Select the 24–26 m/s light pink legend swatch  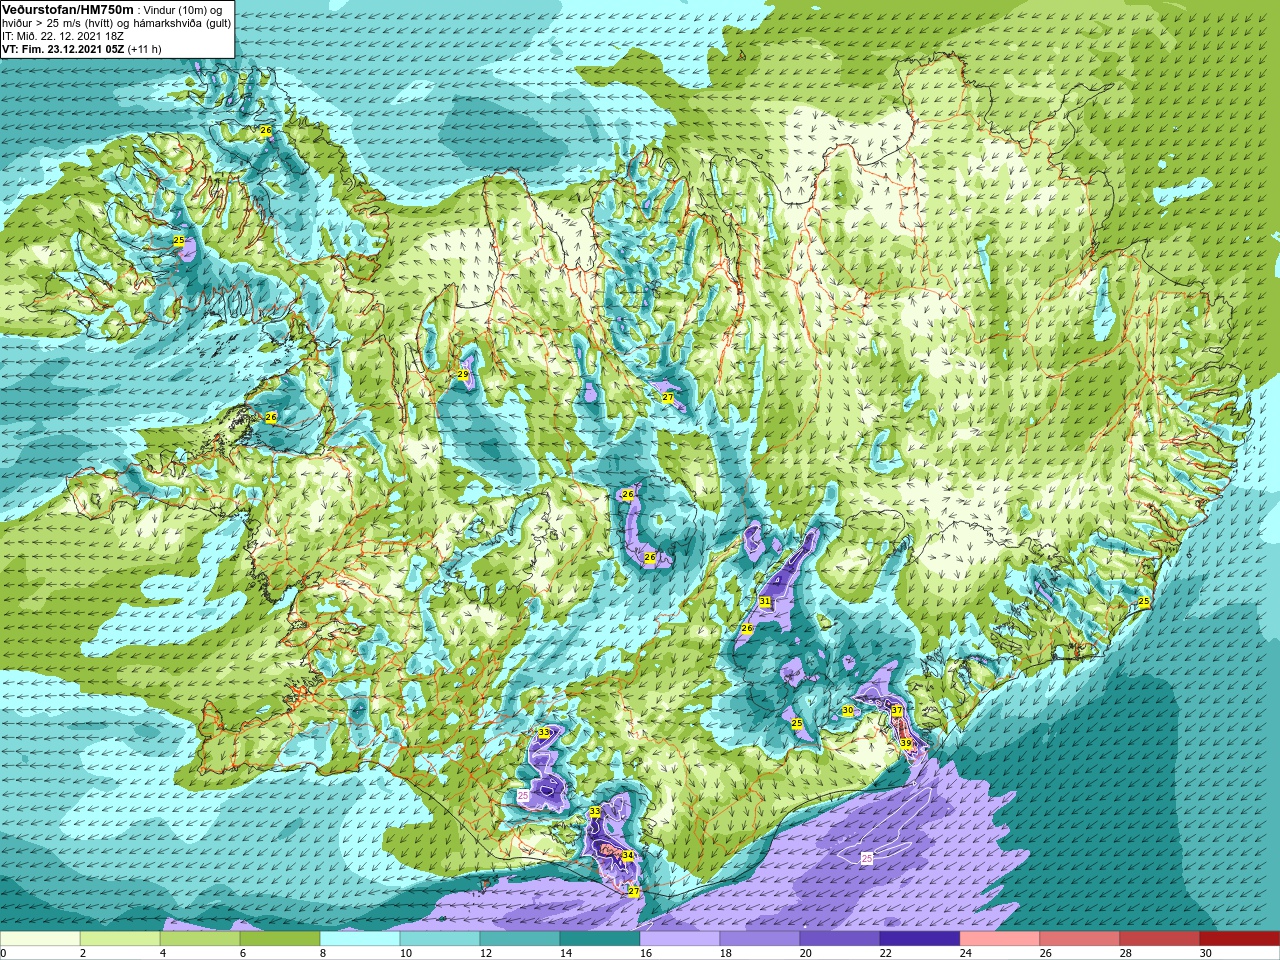1000,938
